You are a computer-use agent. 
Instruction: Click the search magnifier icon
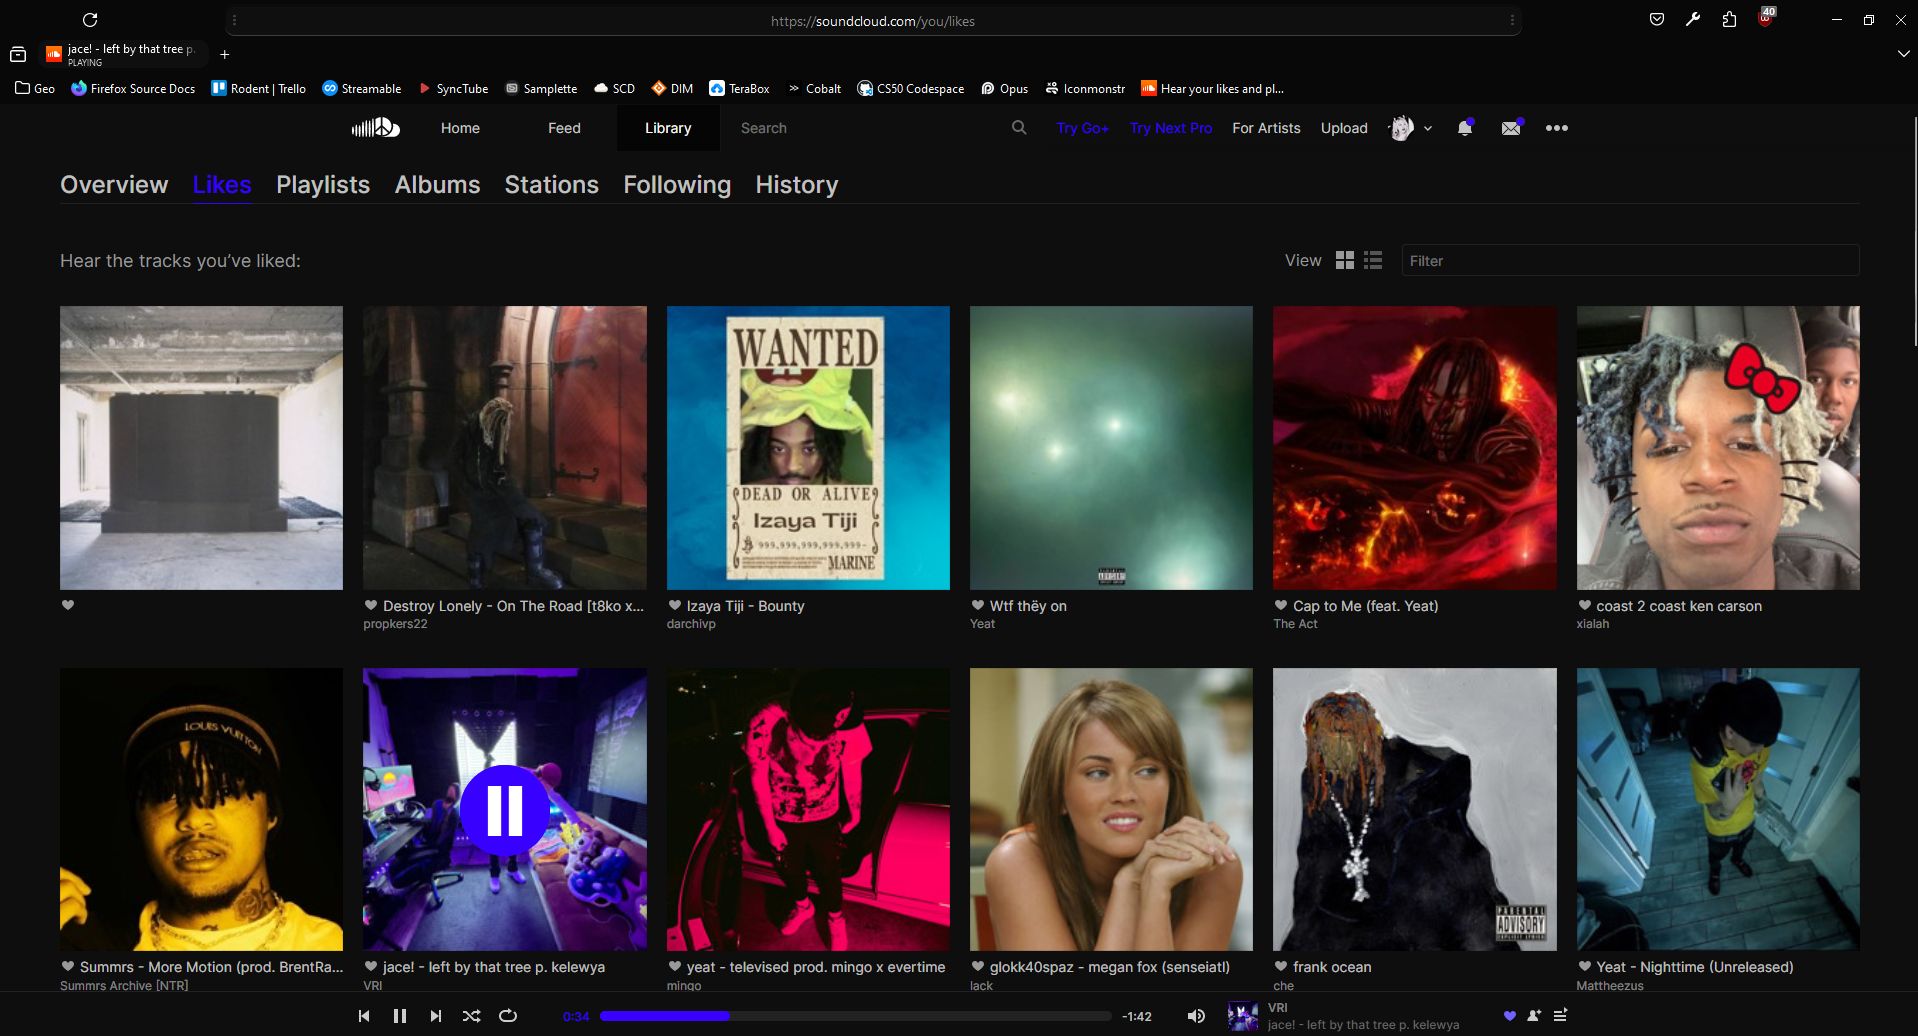coord(1019,128)
